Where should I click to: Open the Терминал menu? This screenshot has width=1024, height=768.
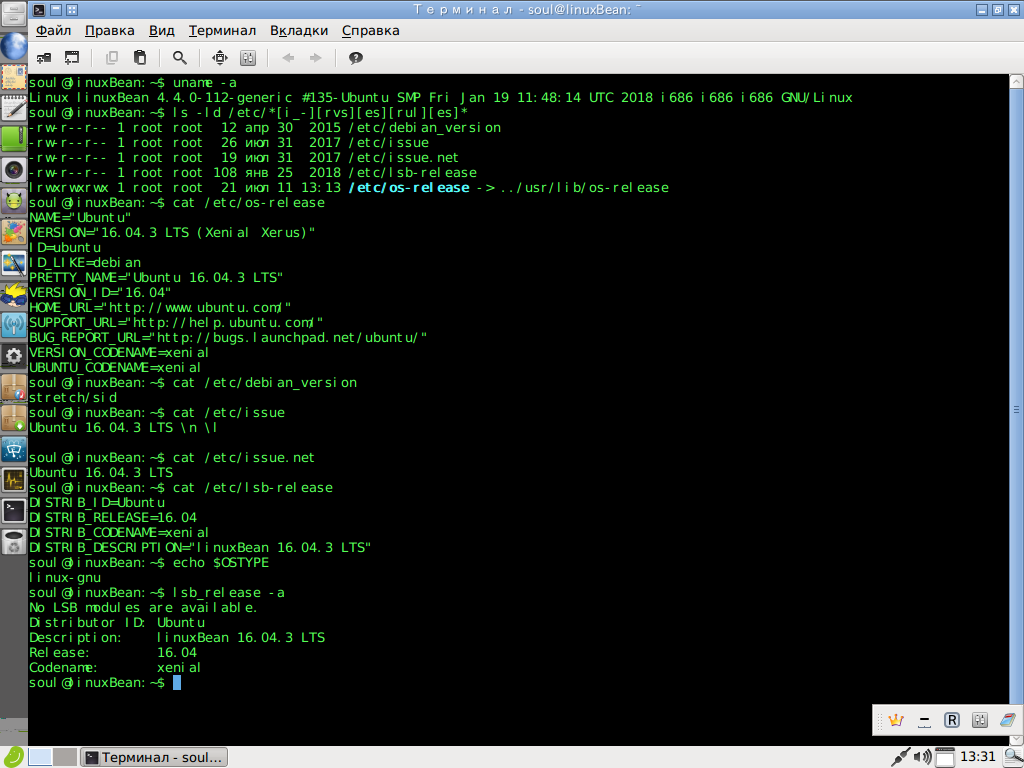[222, 31]
